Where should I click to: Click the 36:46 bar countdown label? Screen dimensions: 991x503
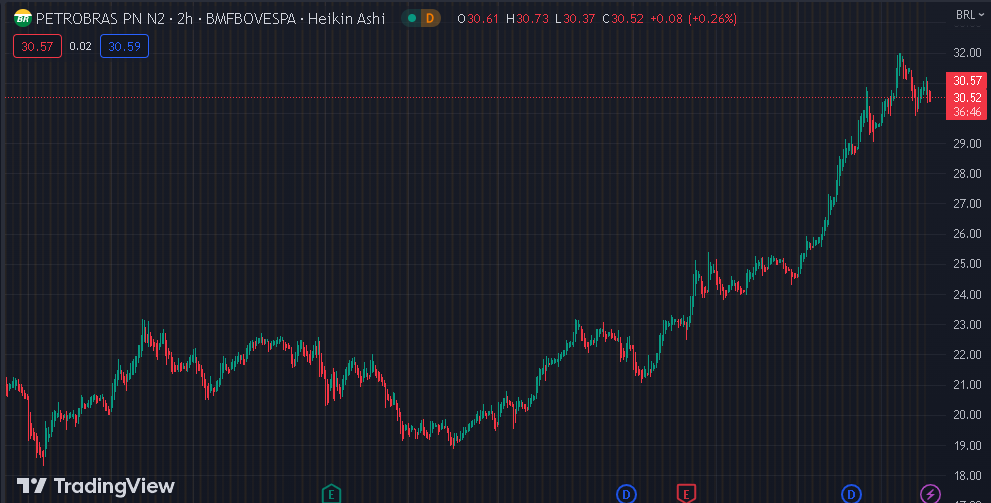click(x=966, y=112)
